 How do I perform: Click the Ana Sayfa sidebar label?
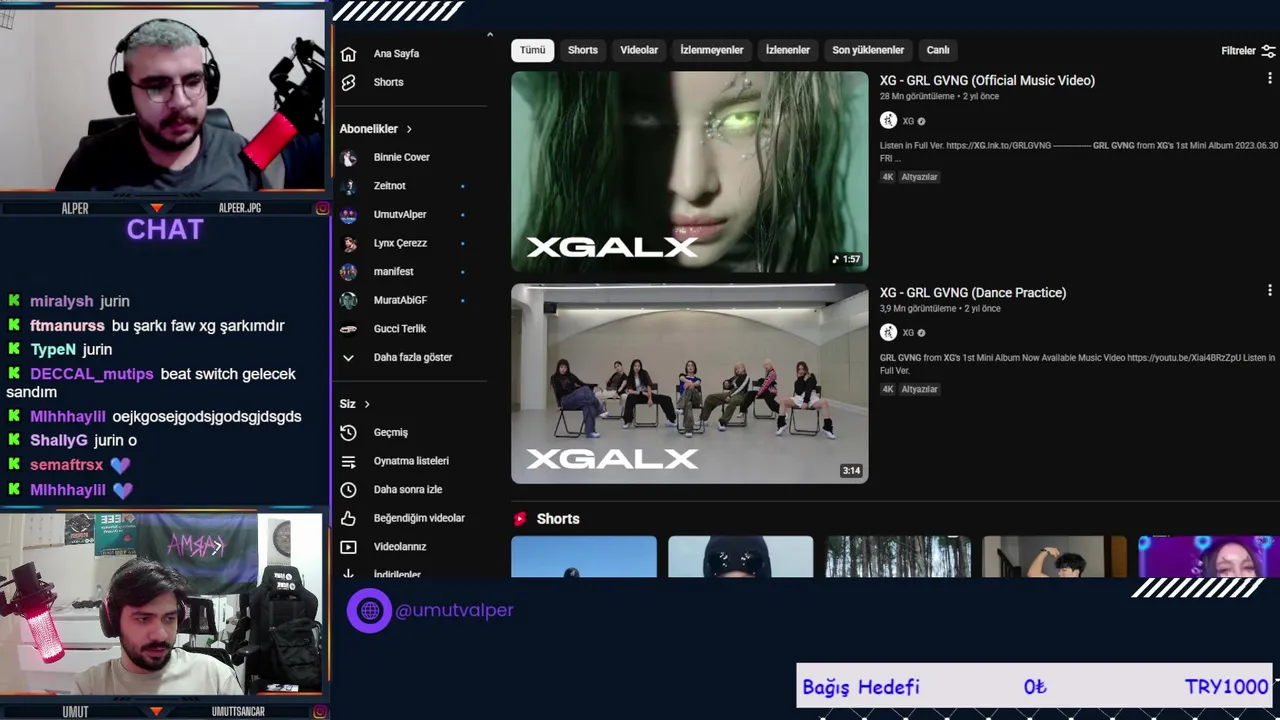(x=396, y=54)
